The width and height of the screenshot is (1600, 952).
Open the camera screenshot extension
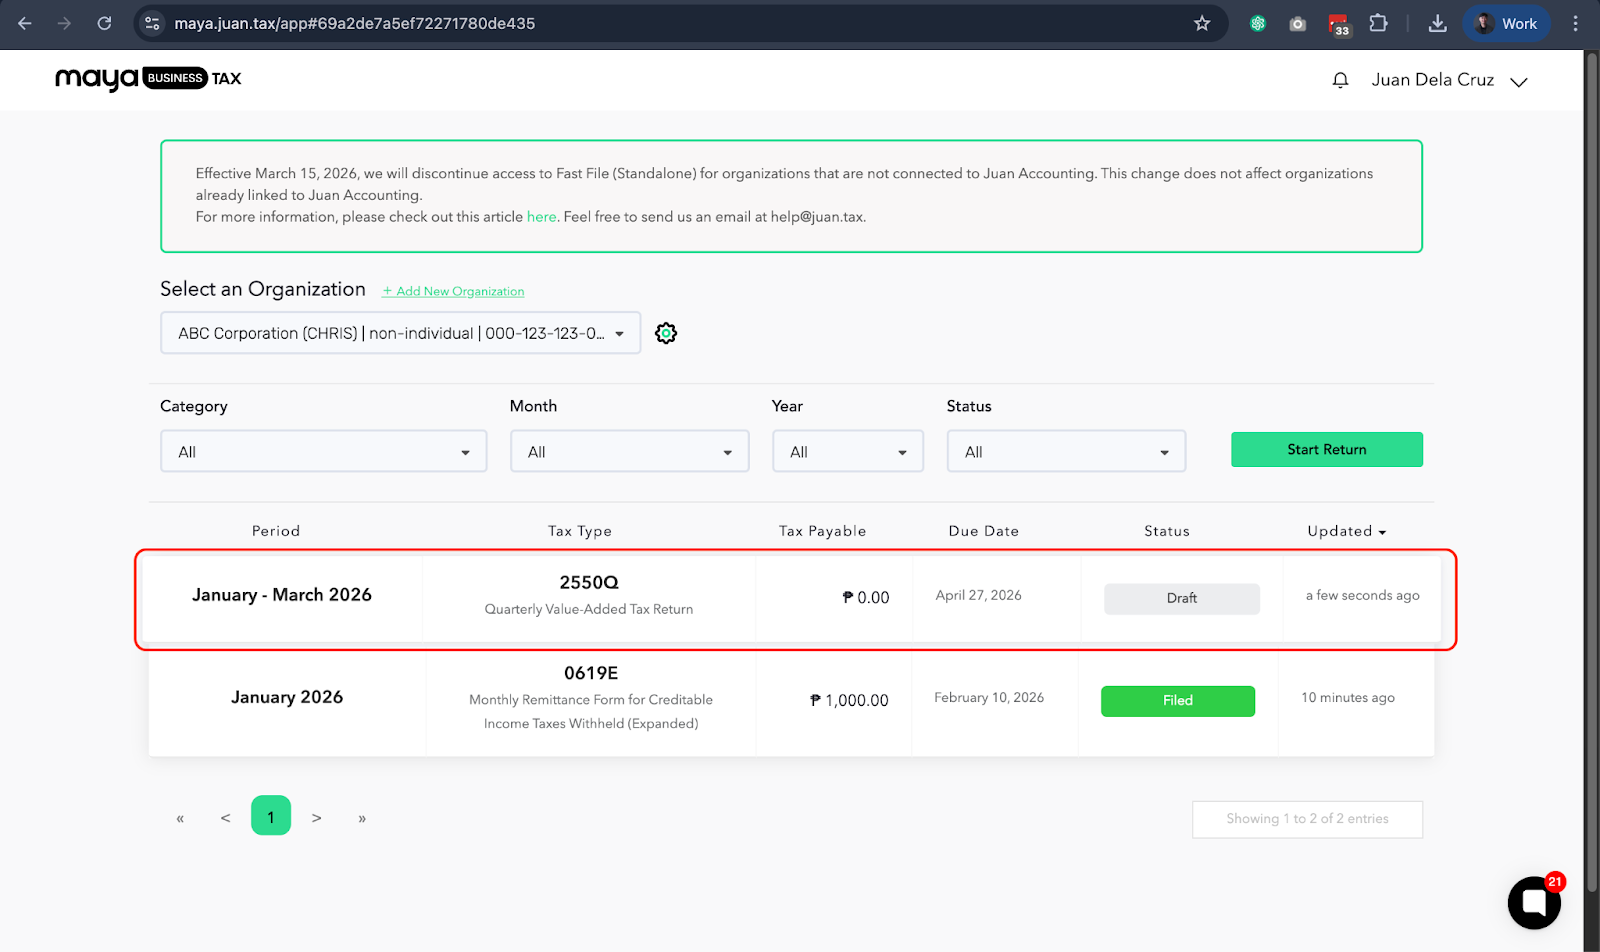(1298, 23)
